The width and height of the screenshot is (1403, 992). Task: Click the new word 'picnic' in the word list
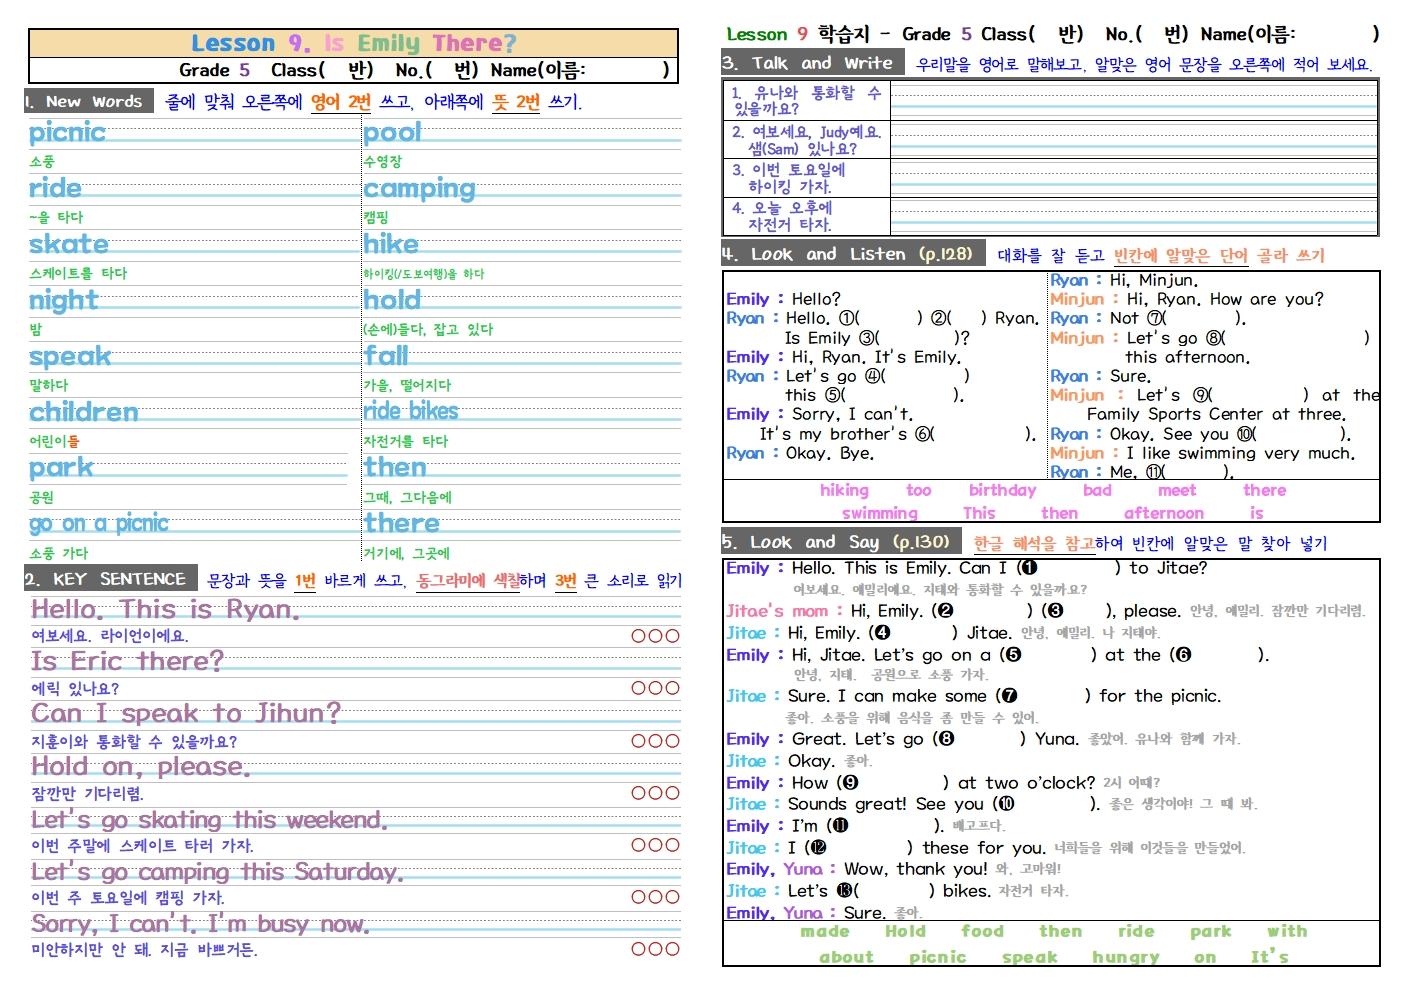click(x=67, y=133)
